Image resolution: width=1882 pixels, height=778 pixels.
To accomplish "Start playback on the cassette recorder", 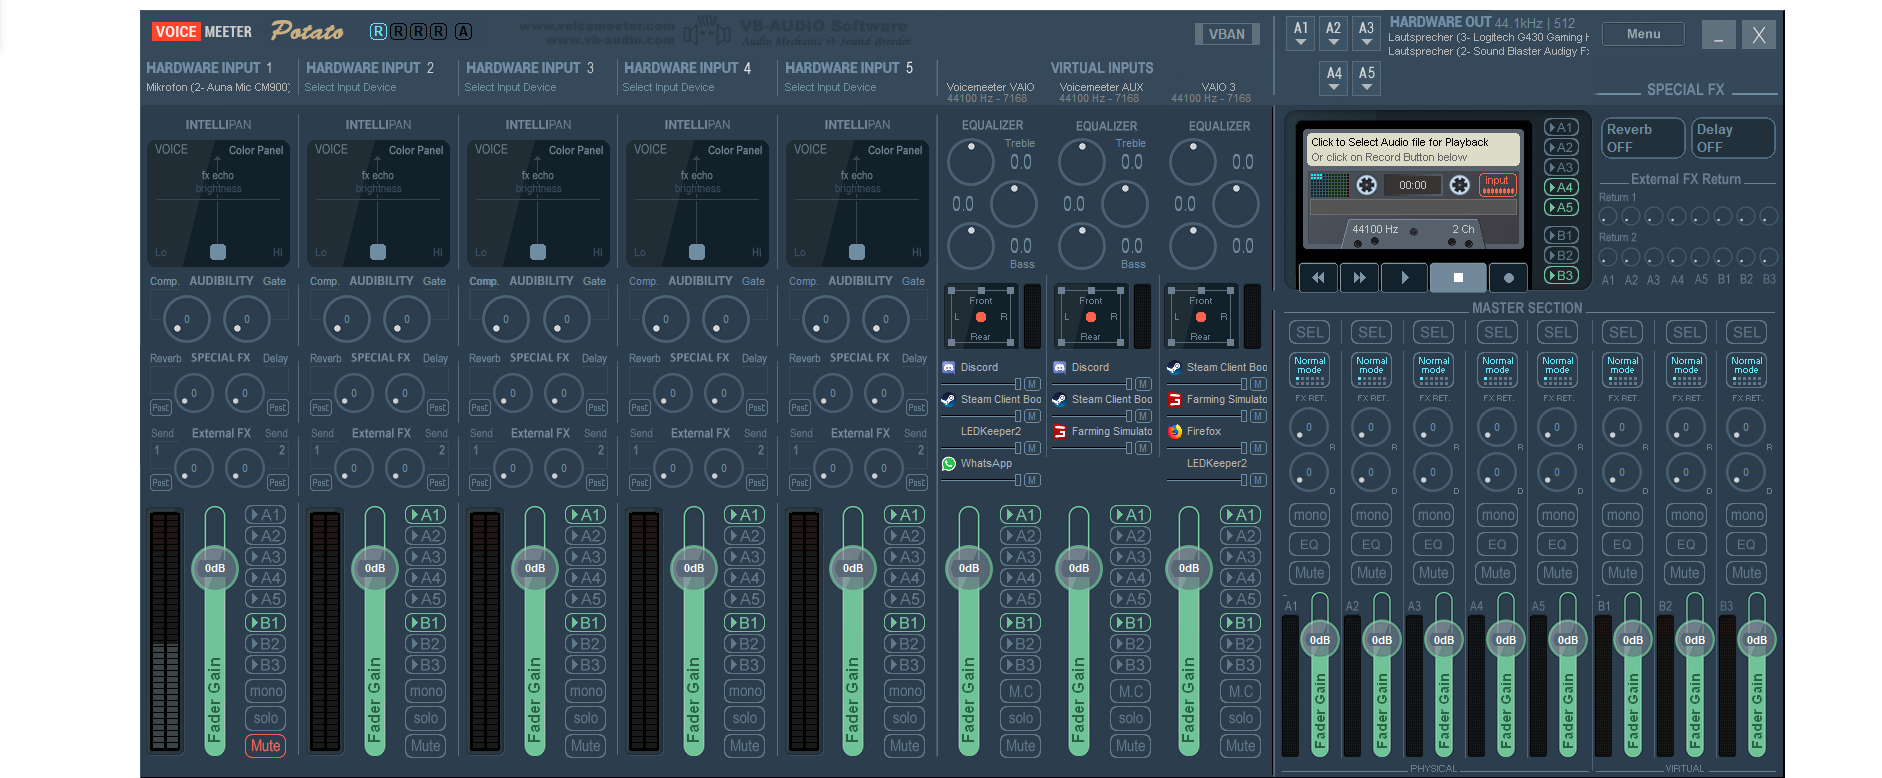I will [x=1404, y=278].
